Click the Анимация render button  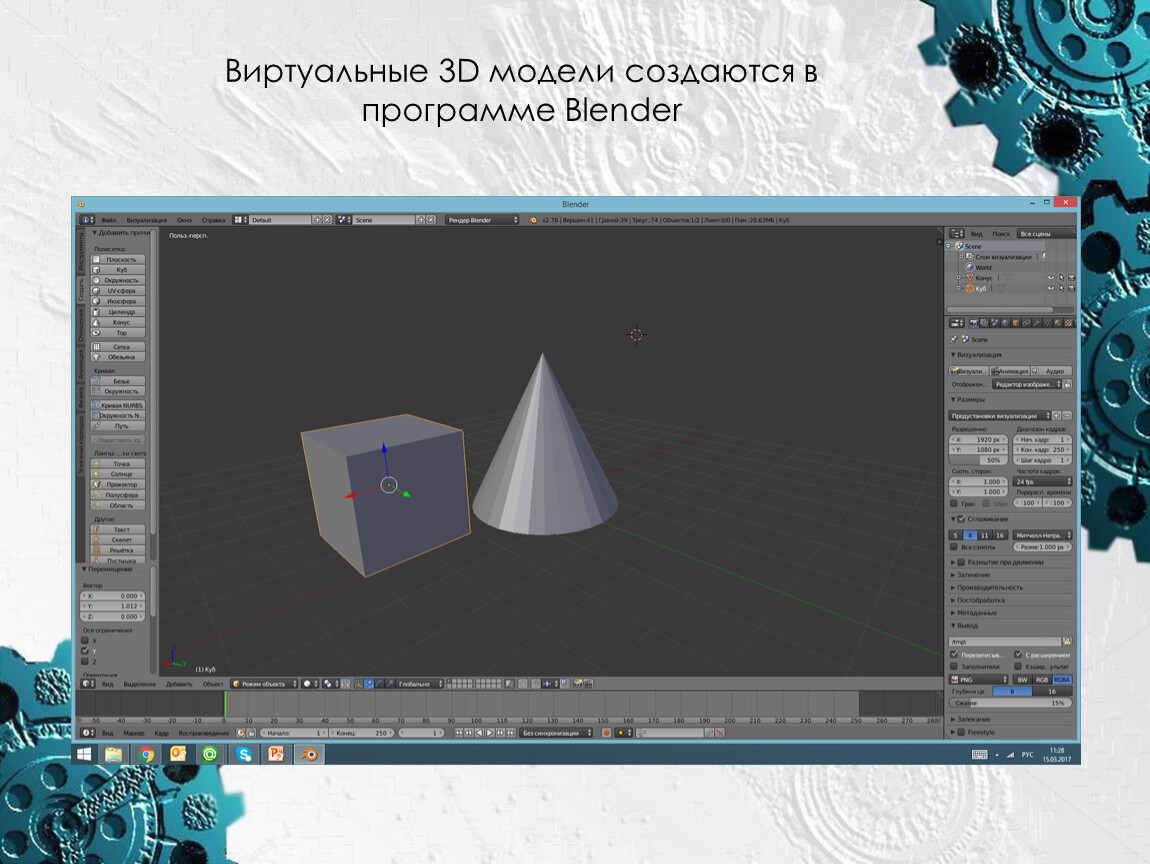click(1010, 371)
